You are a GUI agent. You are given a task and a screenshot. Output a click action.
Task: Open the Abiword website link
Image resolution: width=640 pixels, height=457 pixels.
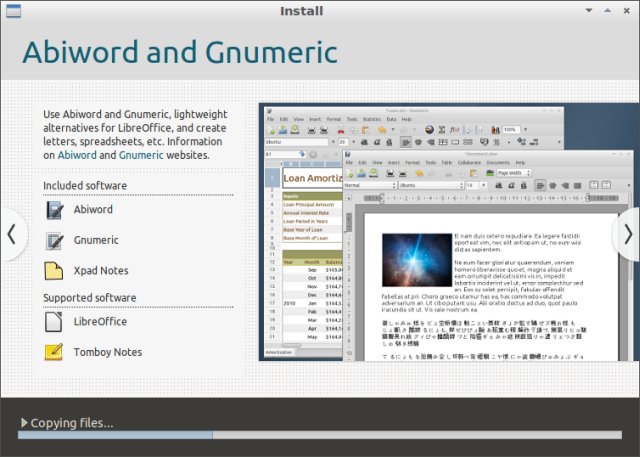(x=77, y=155)
